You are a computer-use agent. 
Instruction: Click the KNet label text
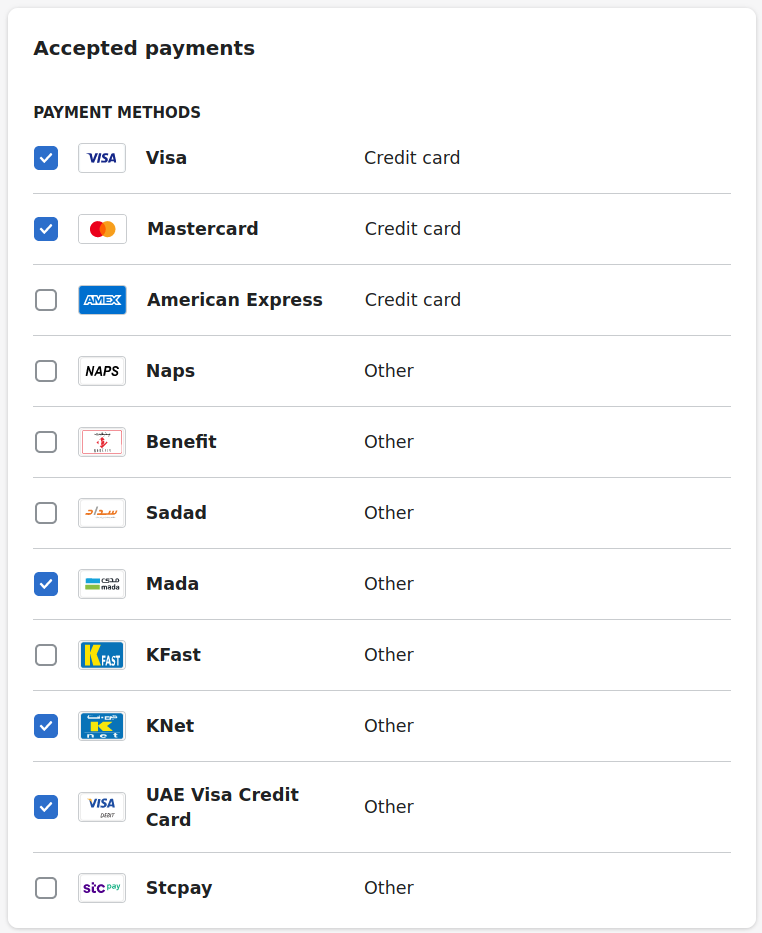(170, 726)
